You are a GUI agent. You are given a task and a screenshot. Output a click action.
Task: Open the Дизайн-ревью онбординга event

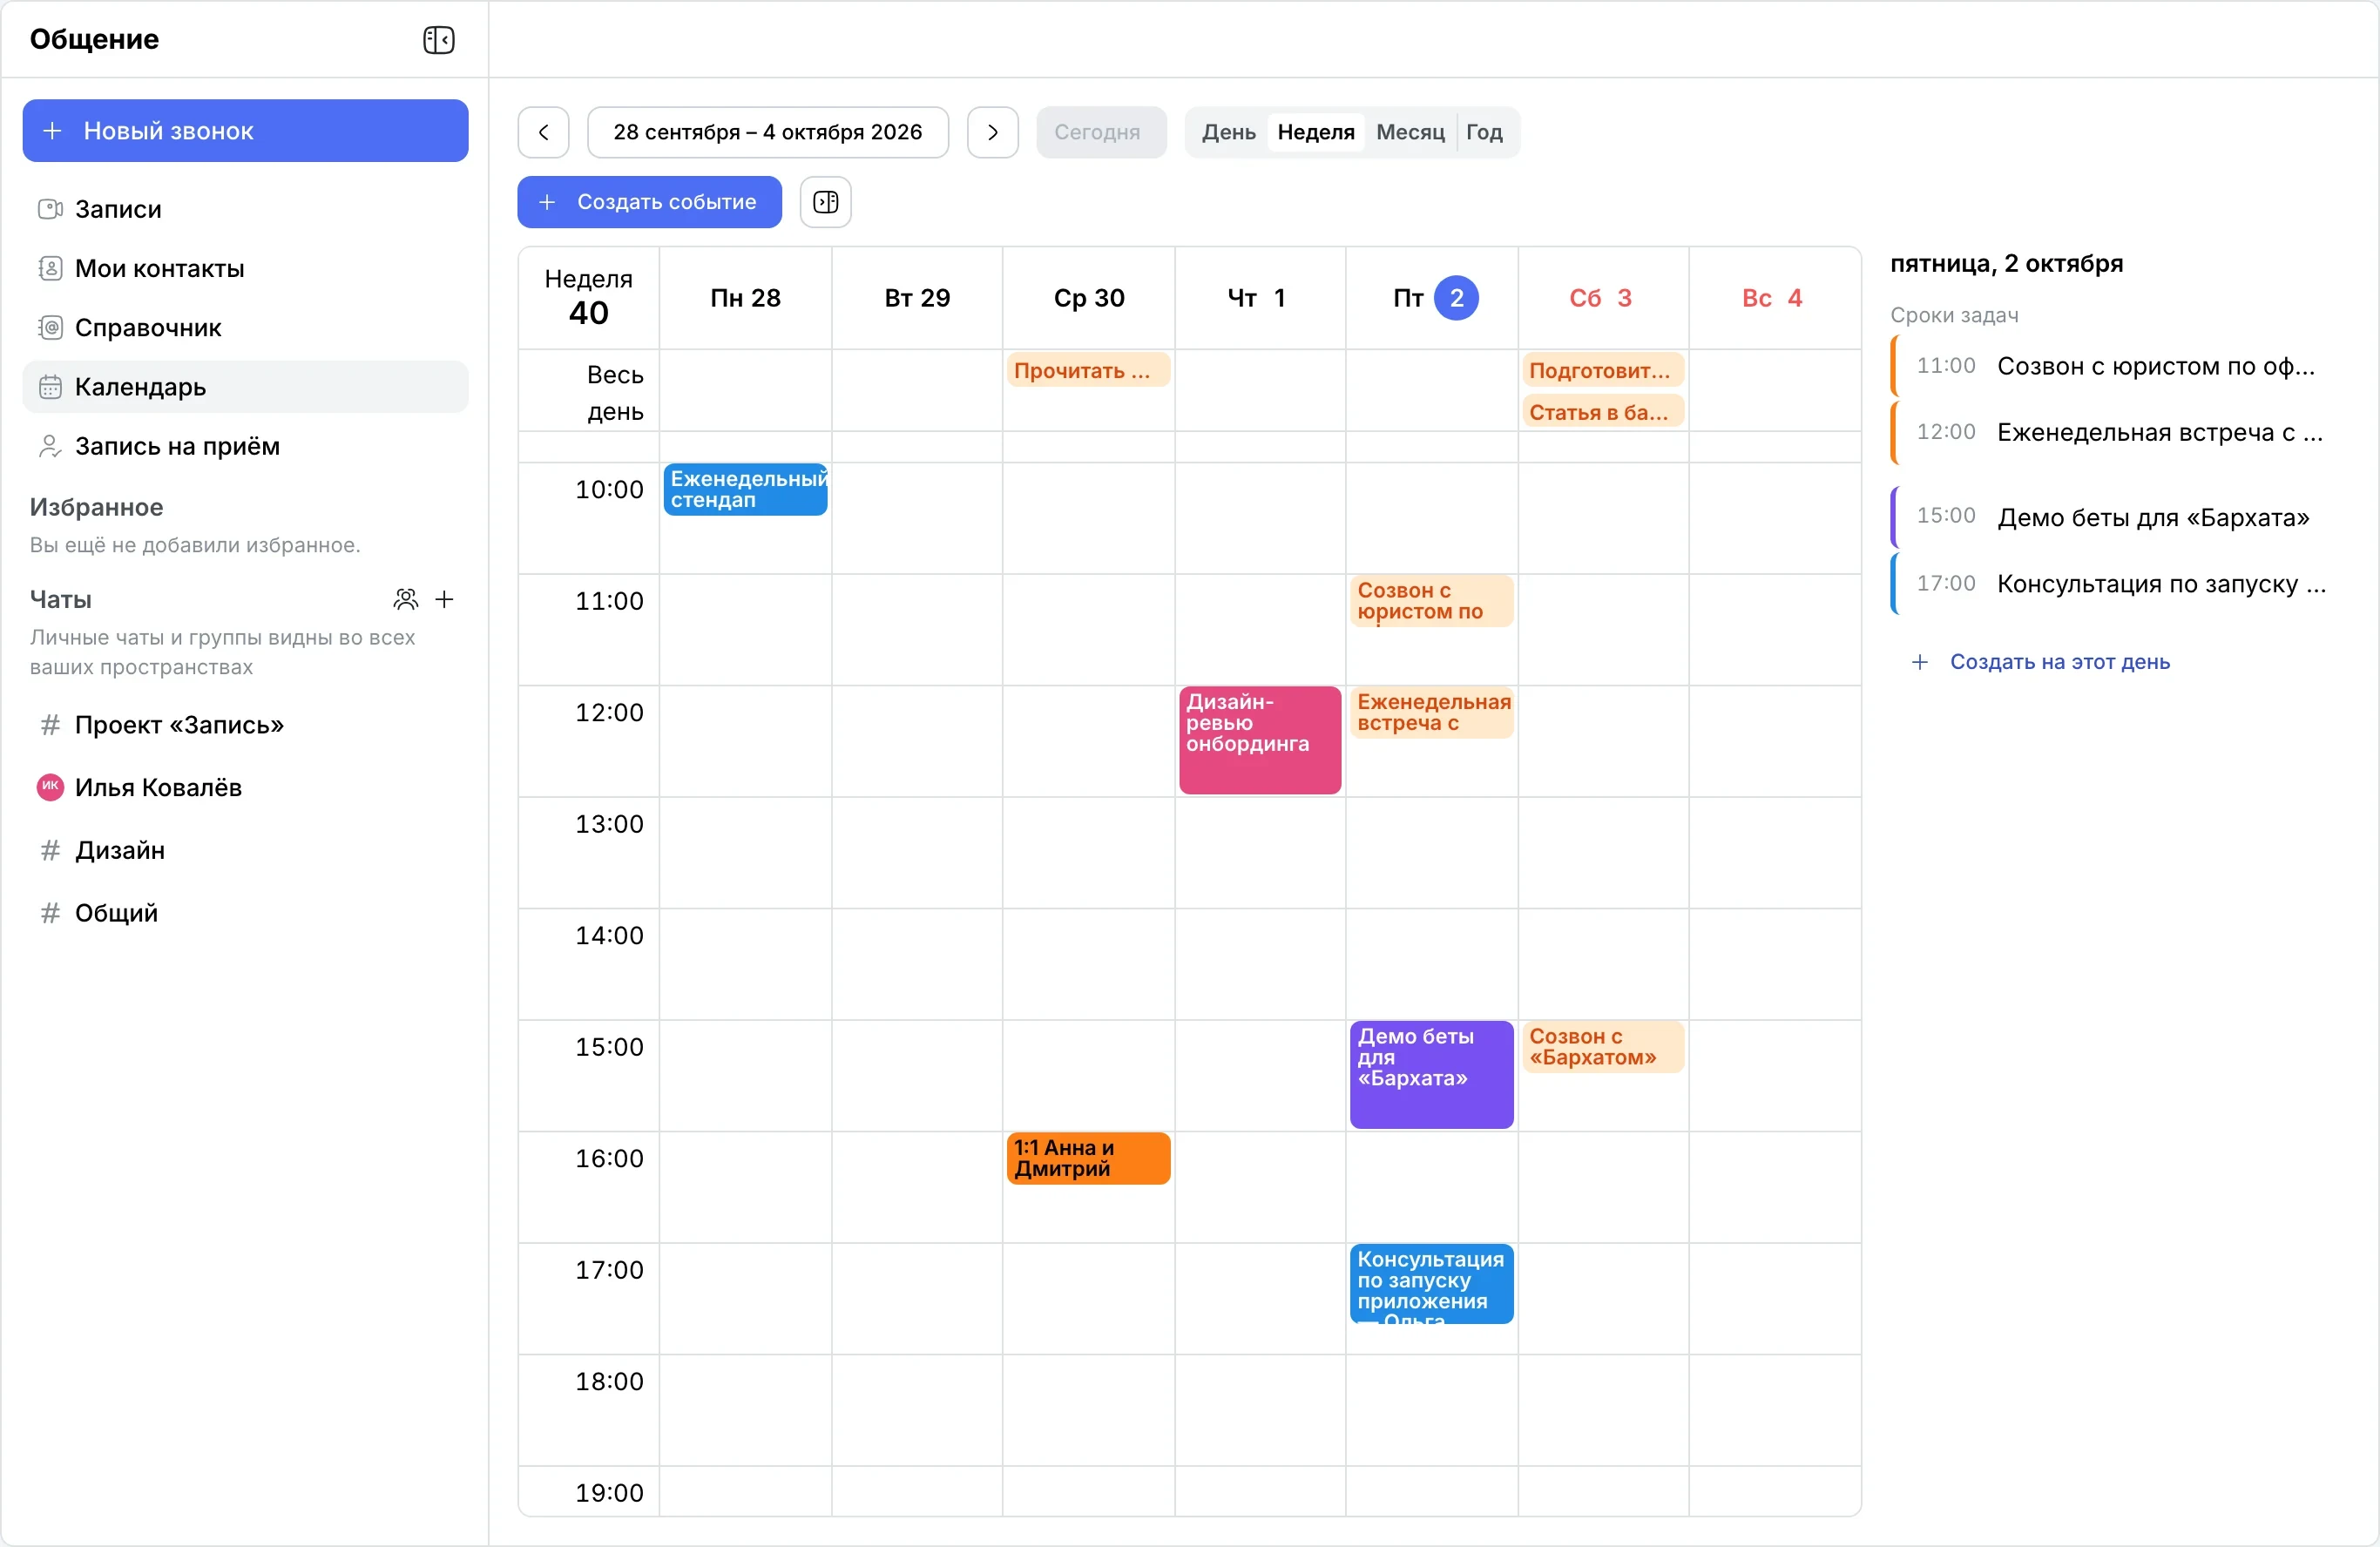[1260, 740]
